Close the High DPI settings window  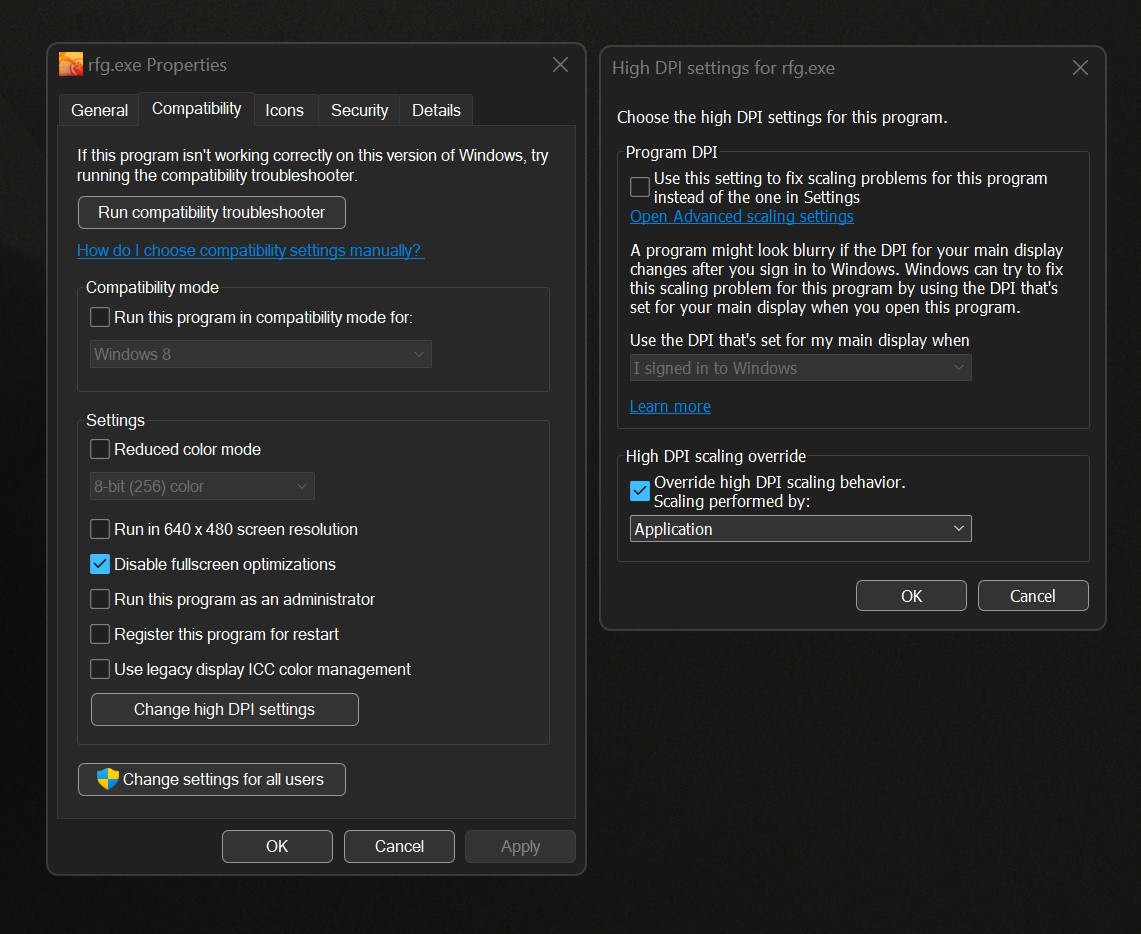pyautogui.click(x=1080, y=68)
